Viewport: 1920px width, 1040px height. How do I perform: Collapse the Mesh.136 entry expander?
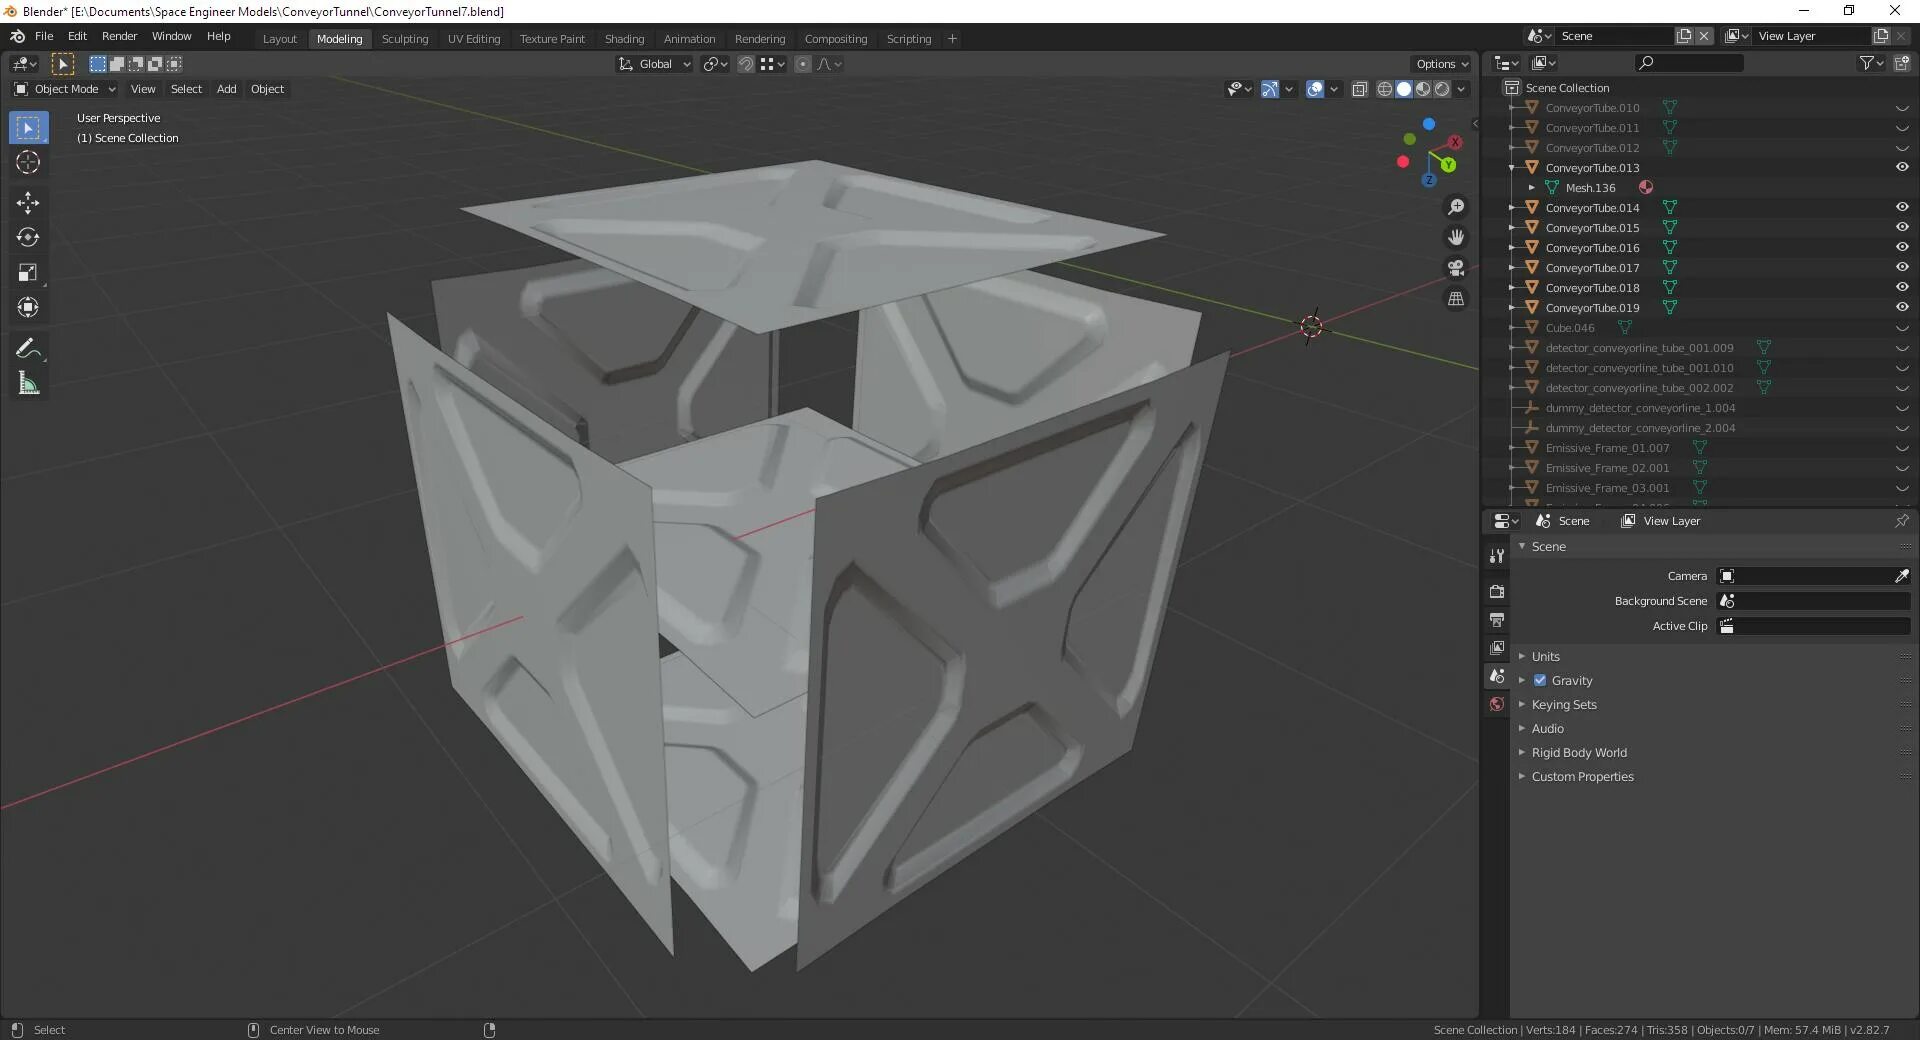[1532, 187]
